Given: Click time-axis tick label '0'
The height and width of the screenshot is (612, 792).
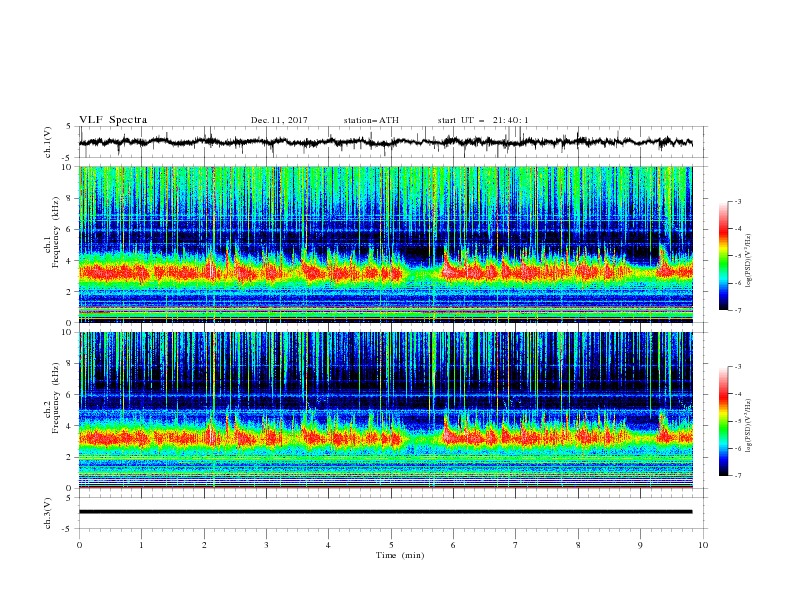Looking at the screenshot, I should pos(79,545).
